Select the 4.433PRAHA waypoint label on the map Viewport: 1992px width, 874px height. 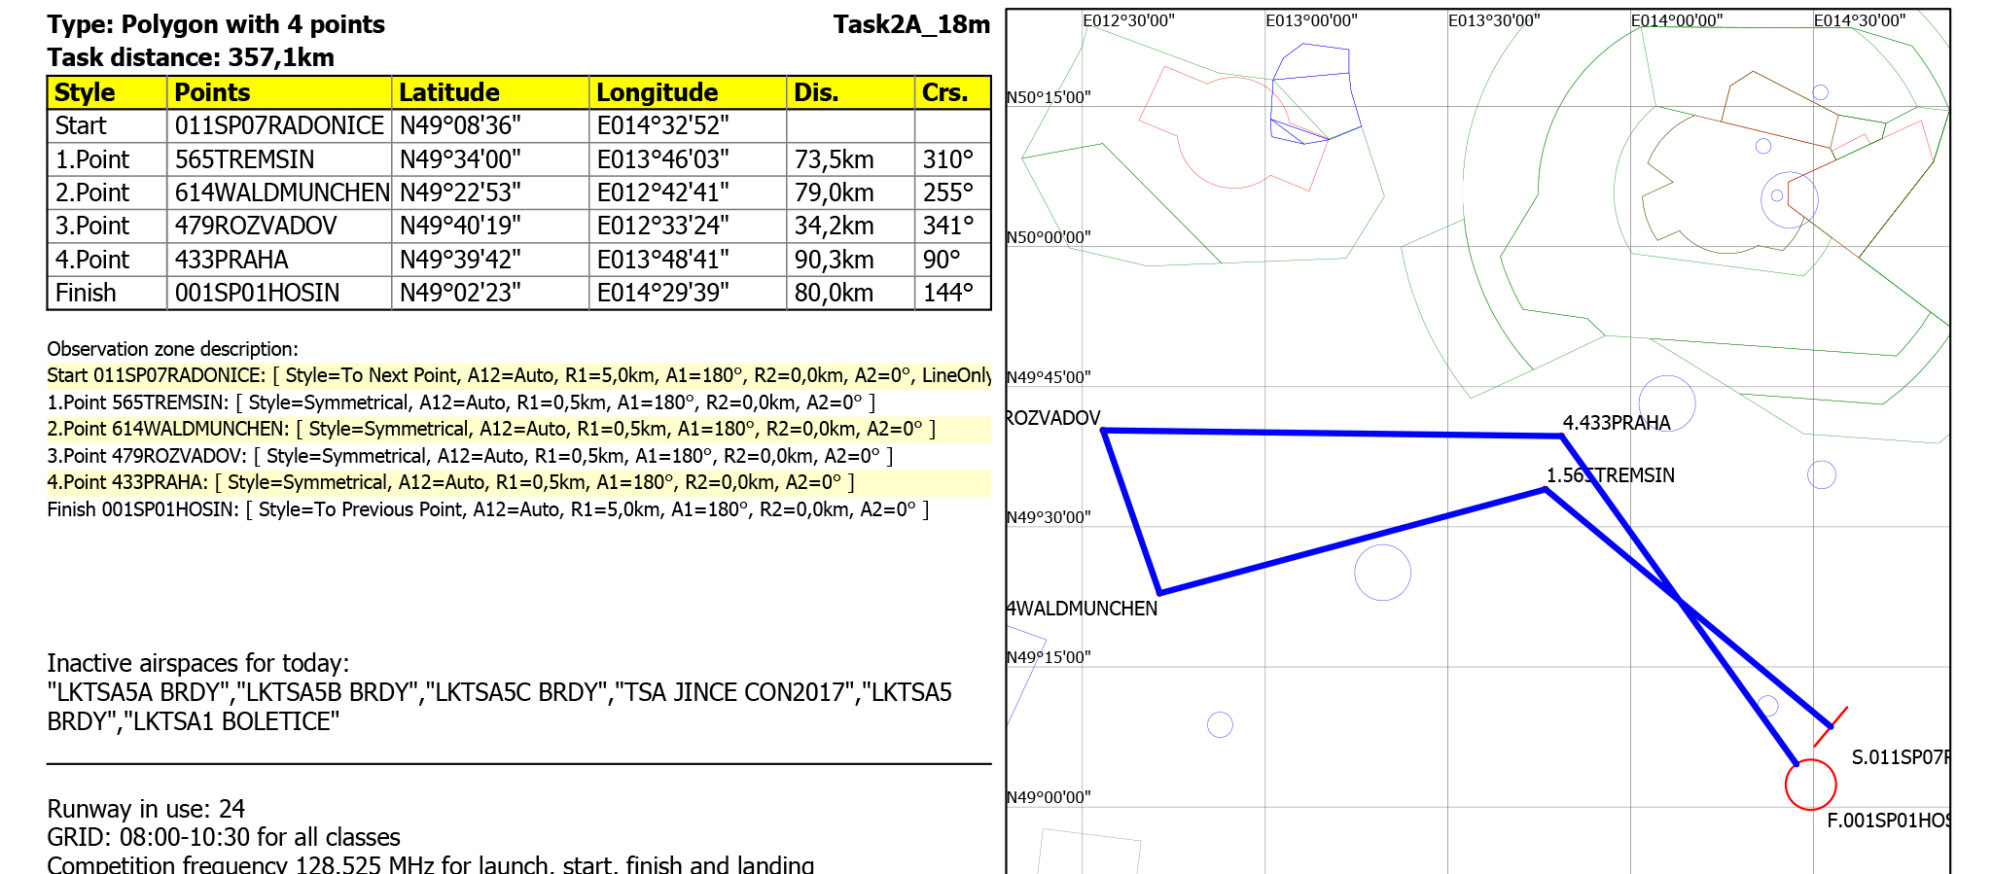[x=1616, y=422]
